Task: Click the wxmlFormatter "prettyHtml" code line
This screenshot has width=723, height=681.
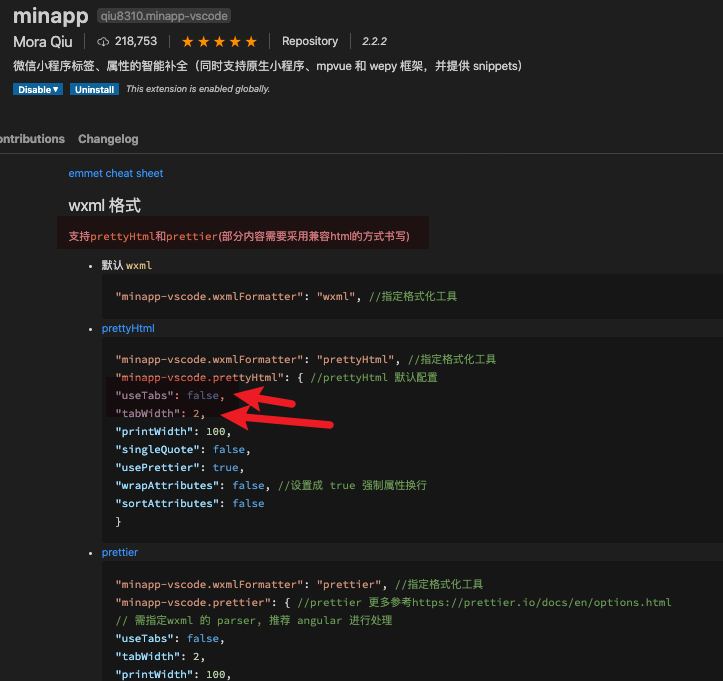Action: coord(306,360)
